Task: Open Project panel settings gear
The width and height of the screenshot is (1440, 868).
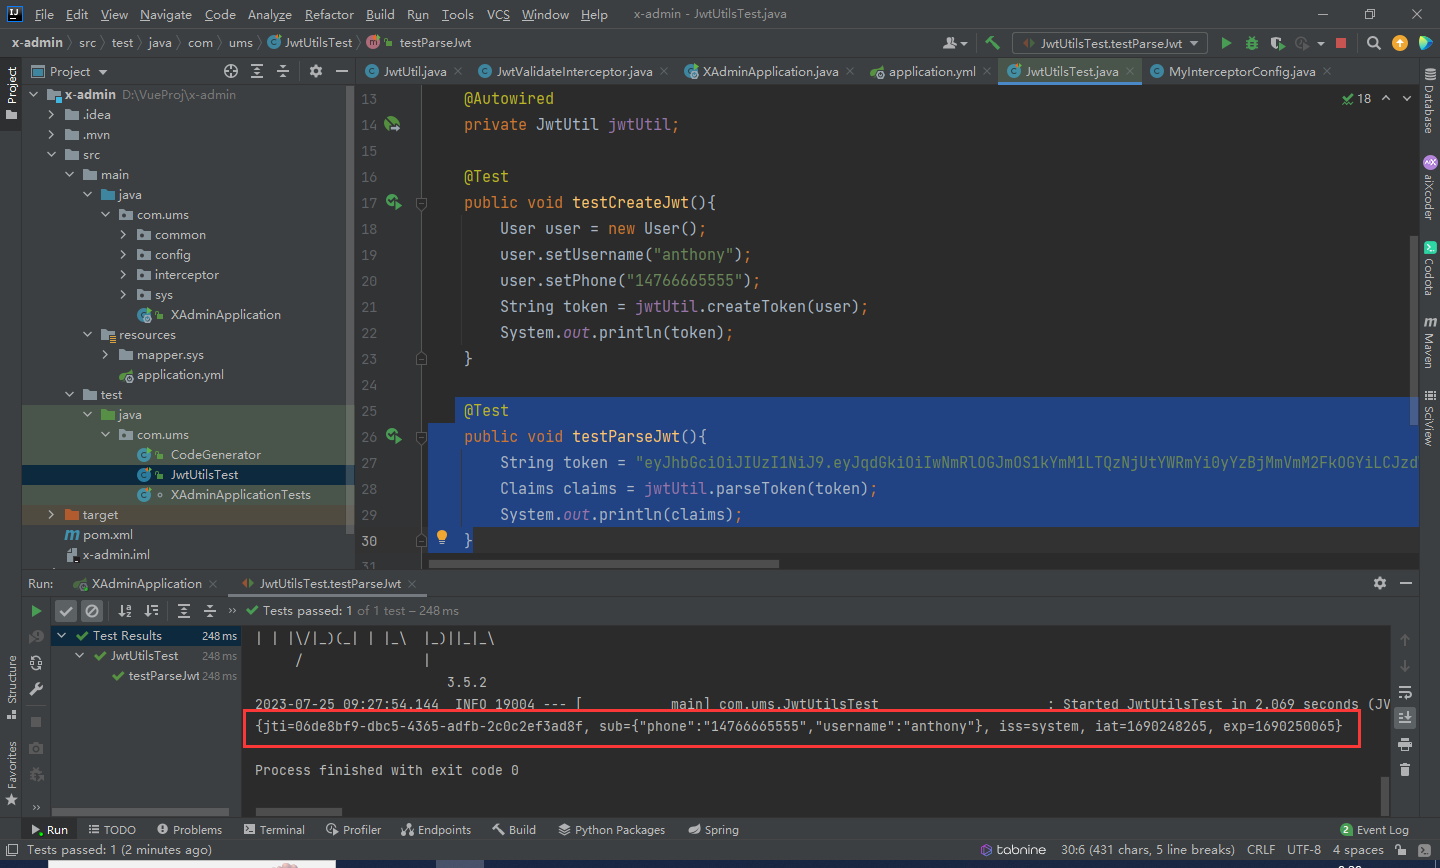Action: click(x=316, y=71)
